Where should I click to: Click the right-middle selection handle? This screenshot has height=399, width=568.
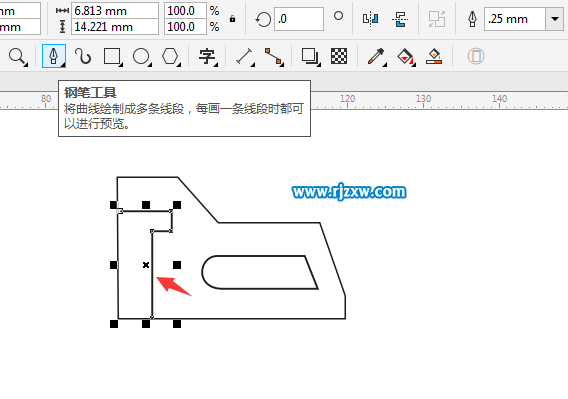coord(177,265)
